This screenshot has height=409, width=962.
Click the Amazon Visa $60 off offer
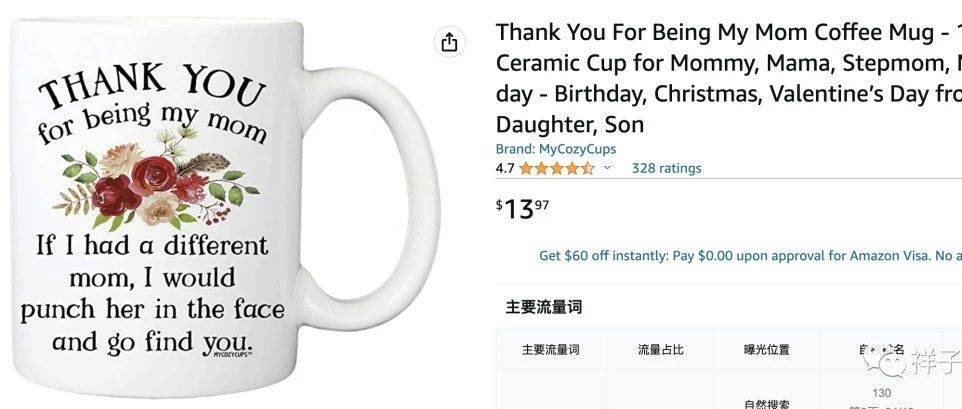click(750, 256)
